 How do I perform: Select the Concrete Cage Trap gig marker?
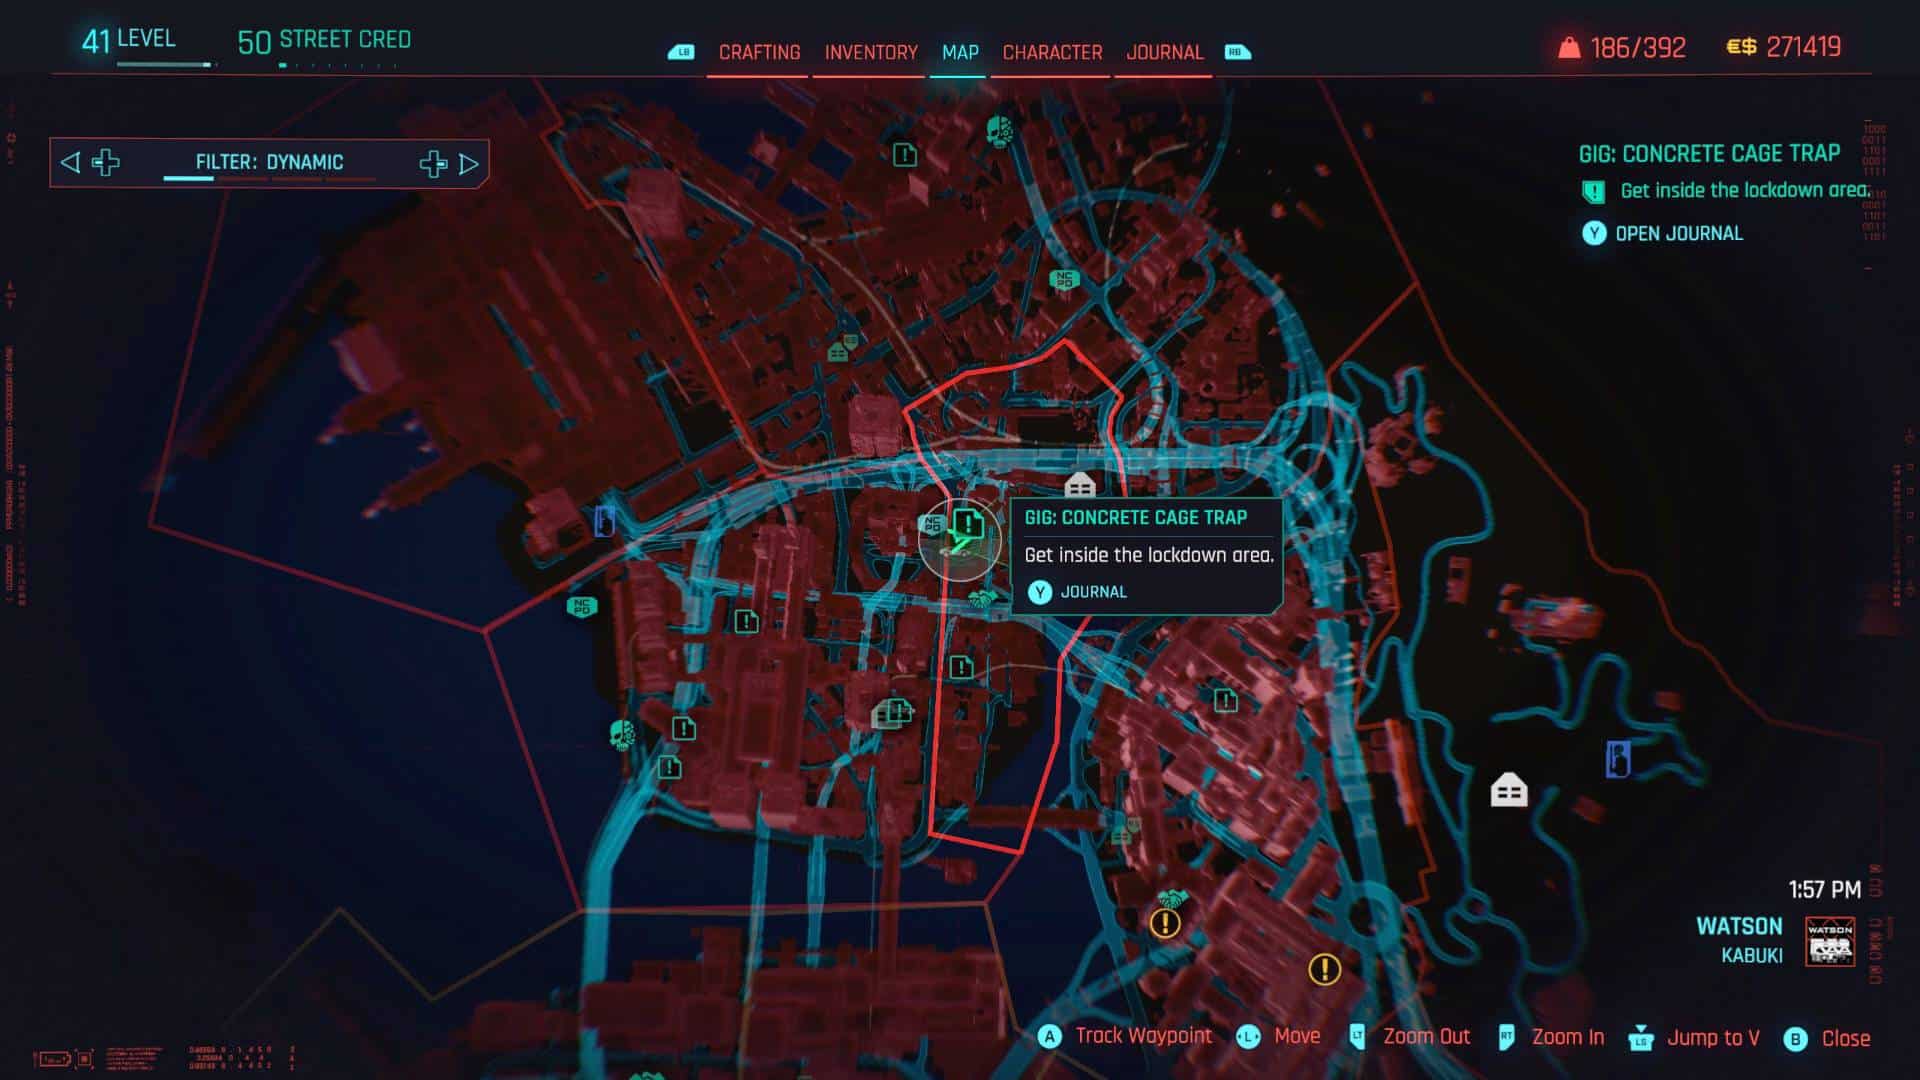(967, 521)
